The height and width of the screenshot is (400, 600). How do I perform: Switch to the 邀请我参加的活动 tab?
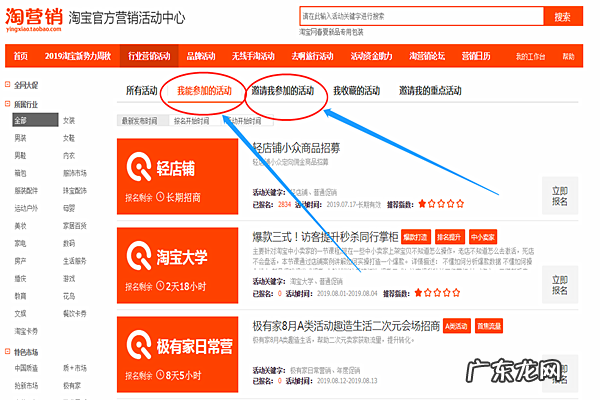tap(283, 91)
